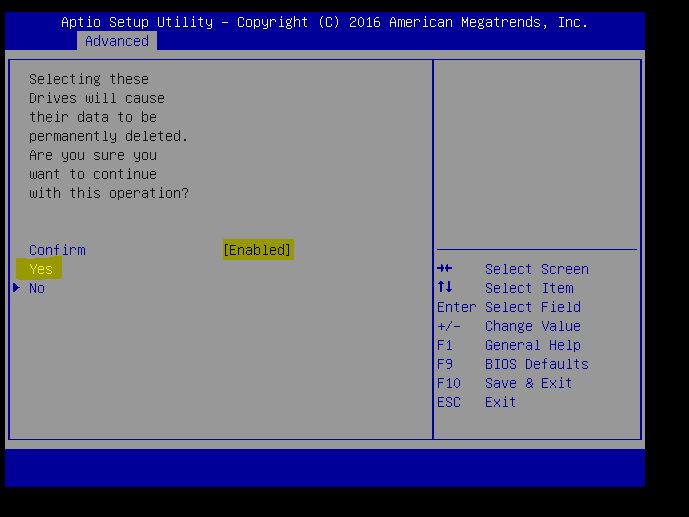Choose No to cancel operation

[x=37, y=288]
